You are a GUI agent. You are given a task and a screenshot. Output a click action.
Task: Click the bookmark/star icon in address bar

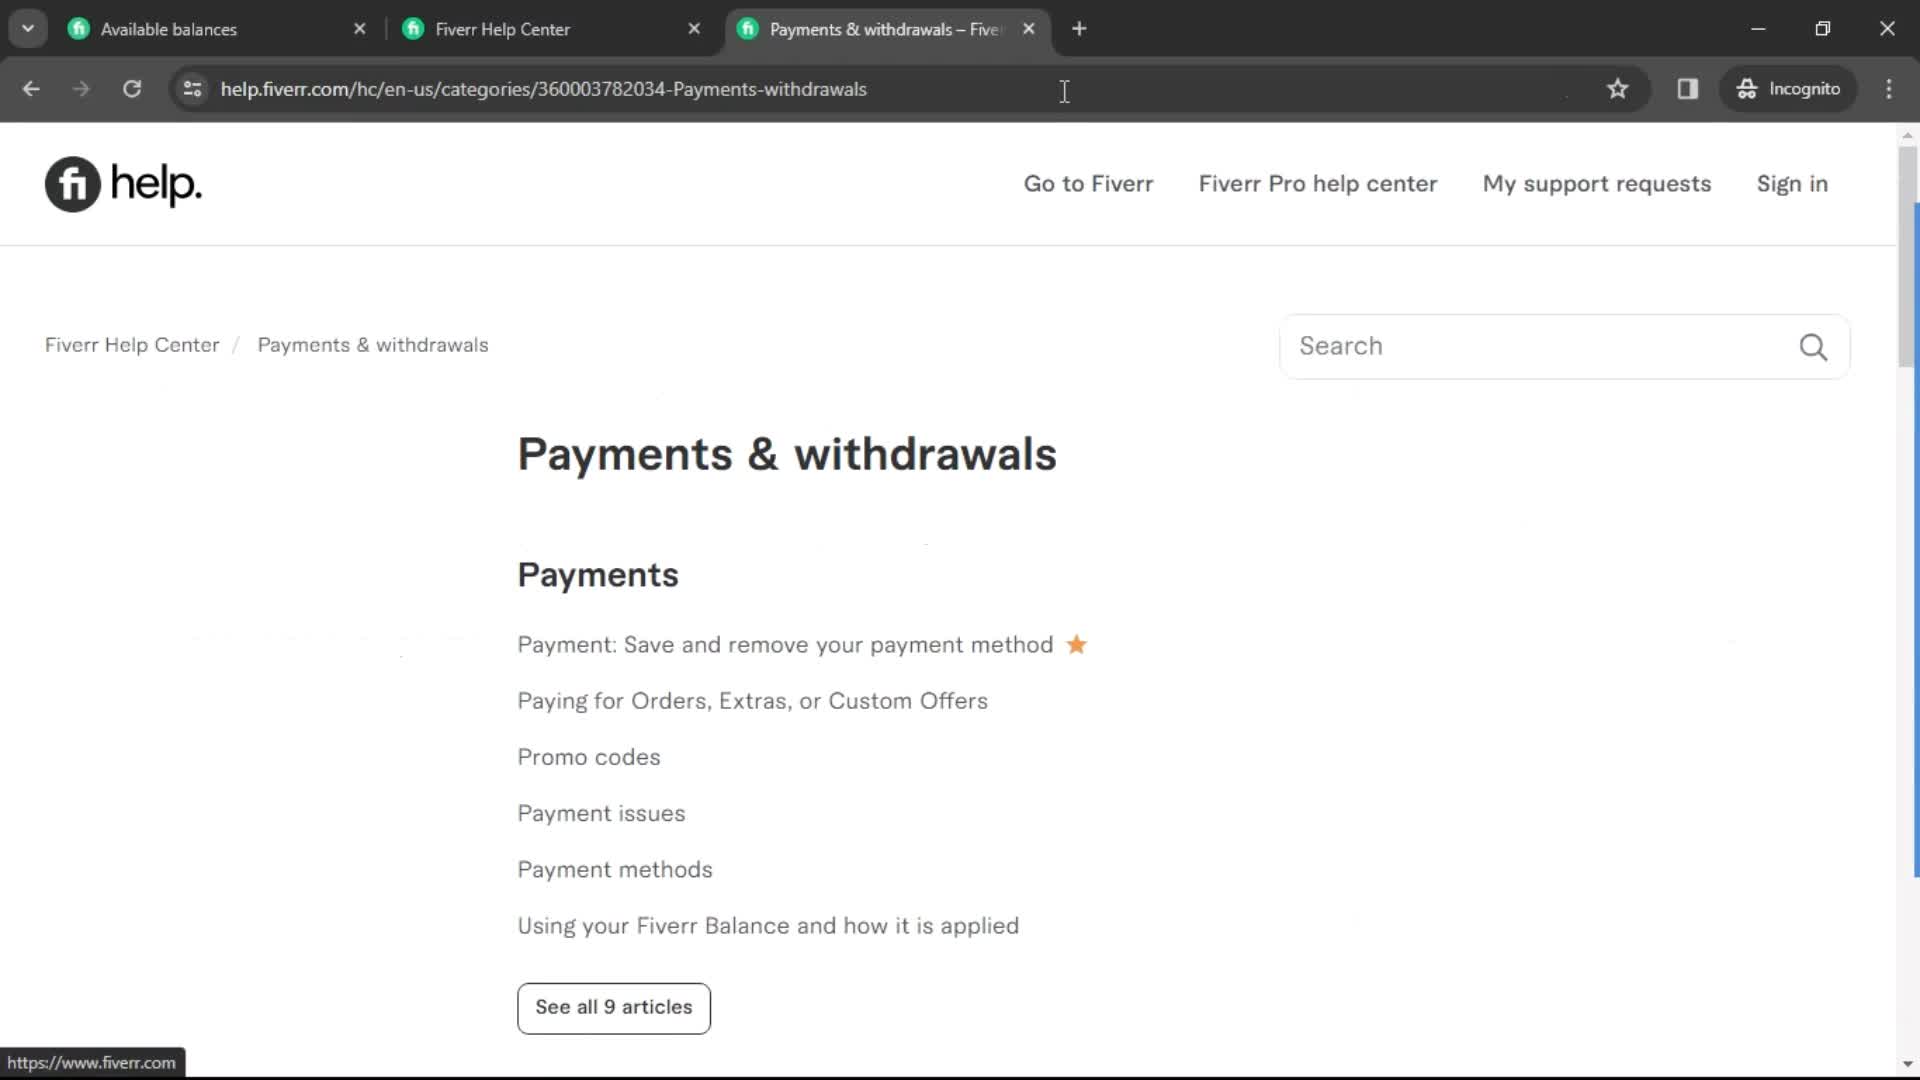1618,88
